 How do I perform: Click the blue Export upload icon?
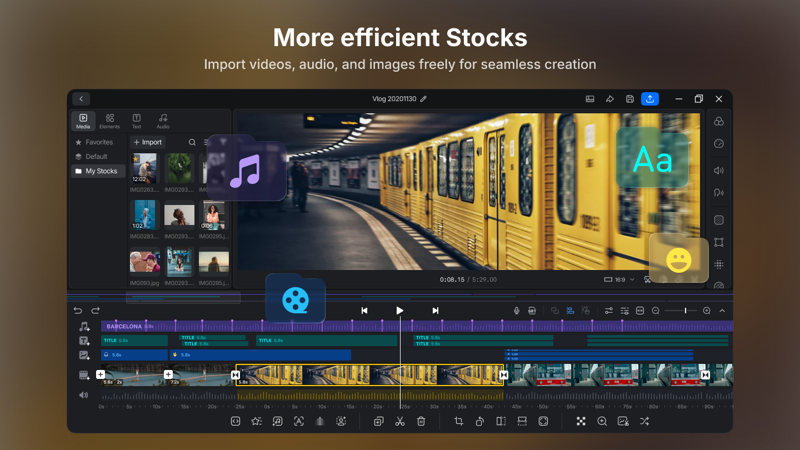point(649,99)
